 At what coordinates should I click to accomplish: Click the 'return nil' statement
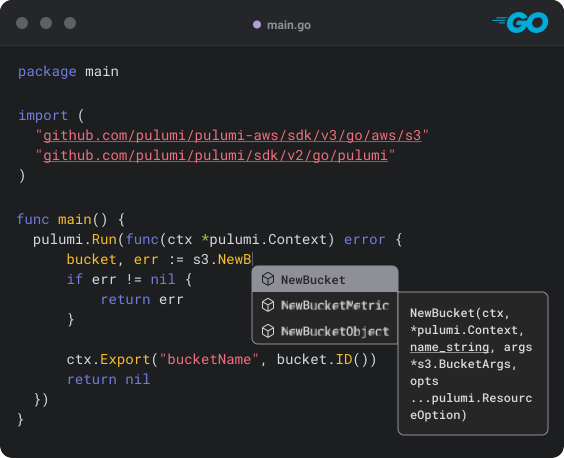click(108, 380)
